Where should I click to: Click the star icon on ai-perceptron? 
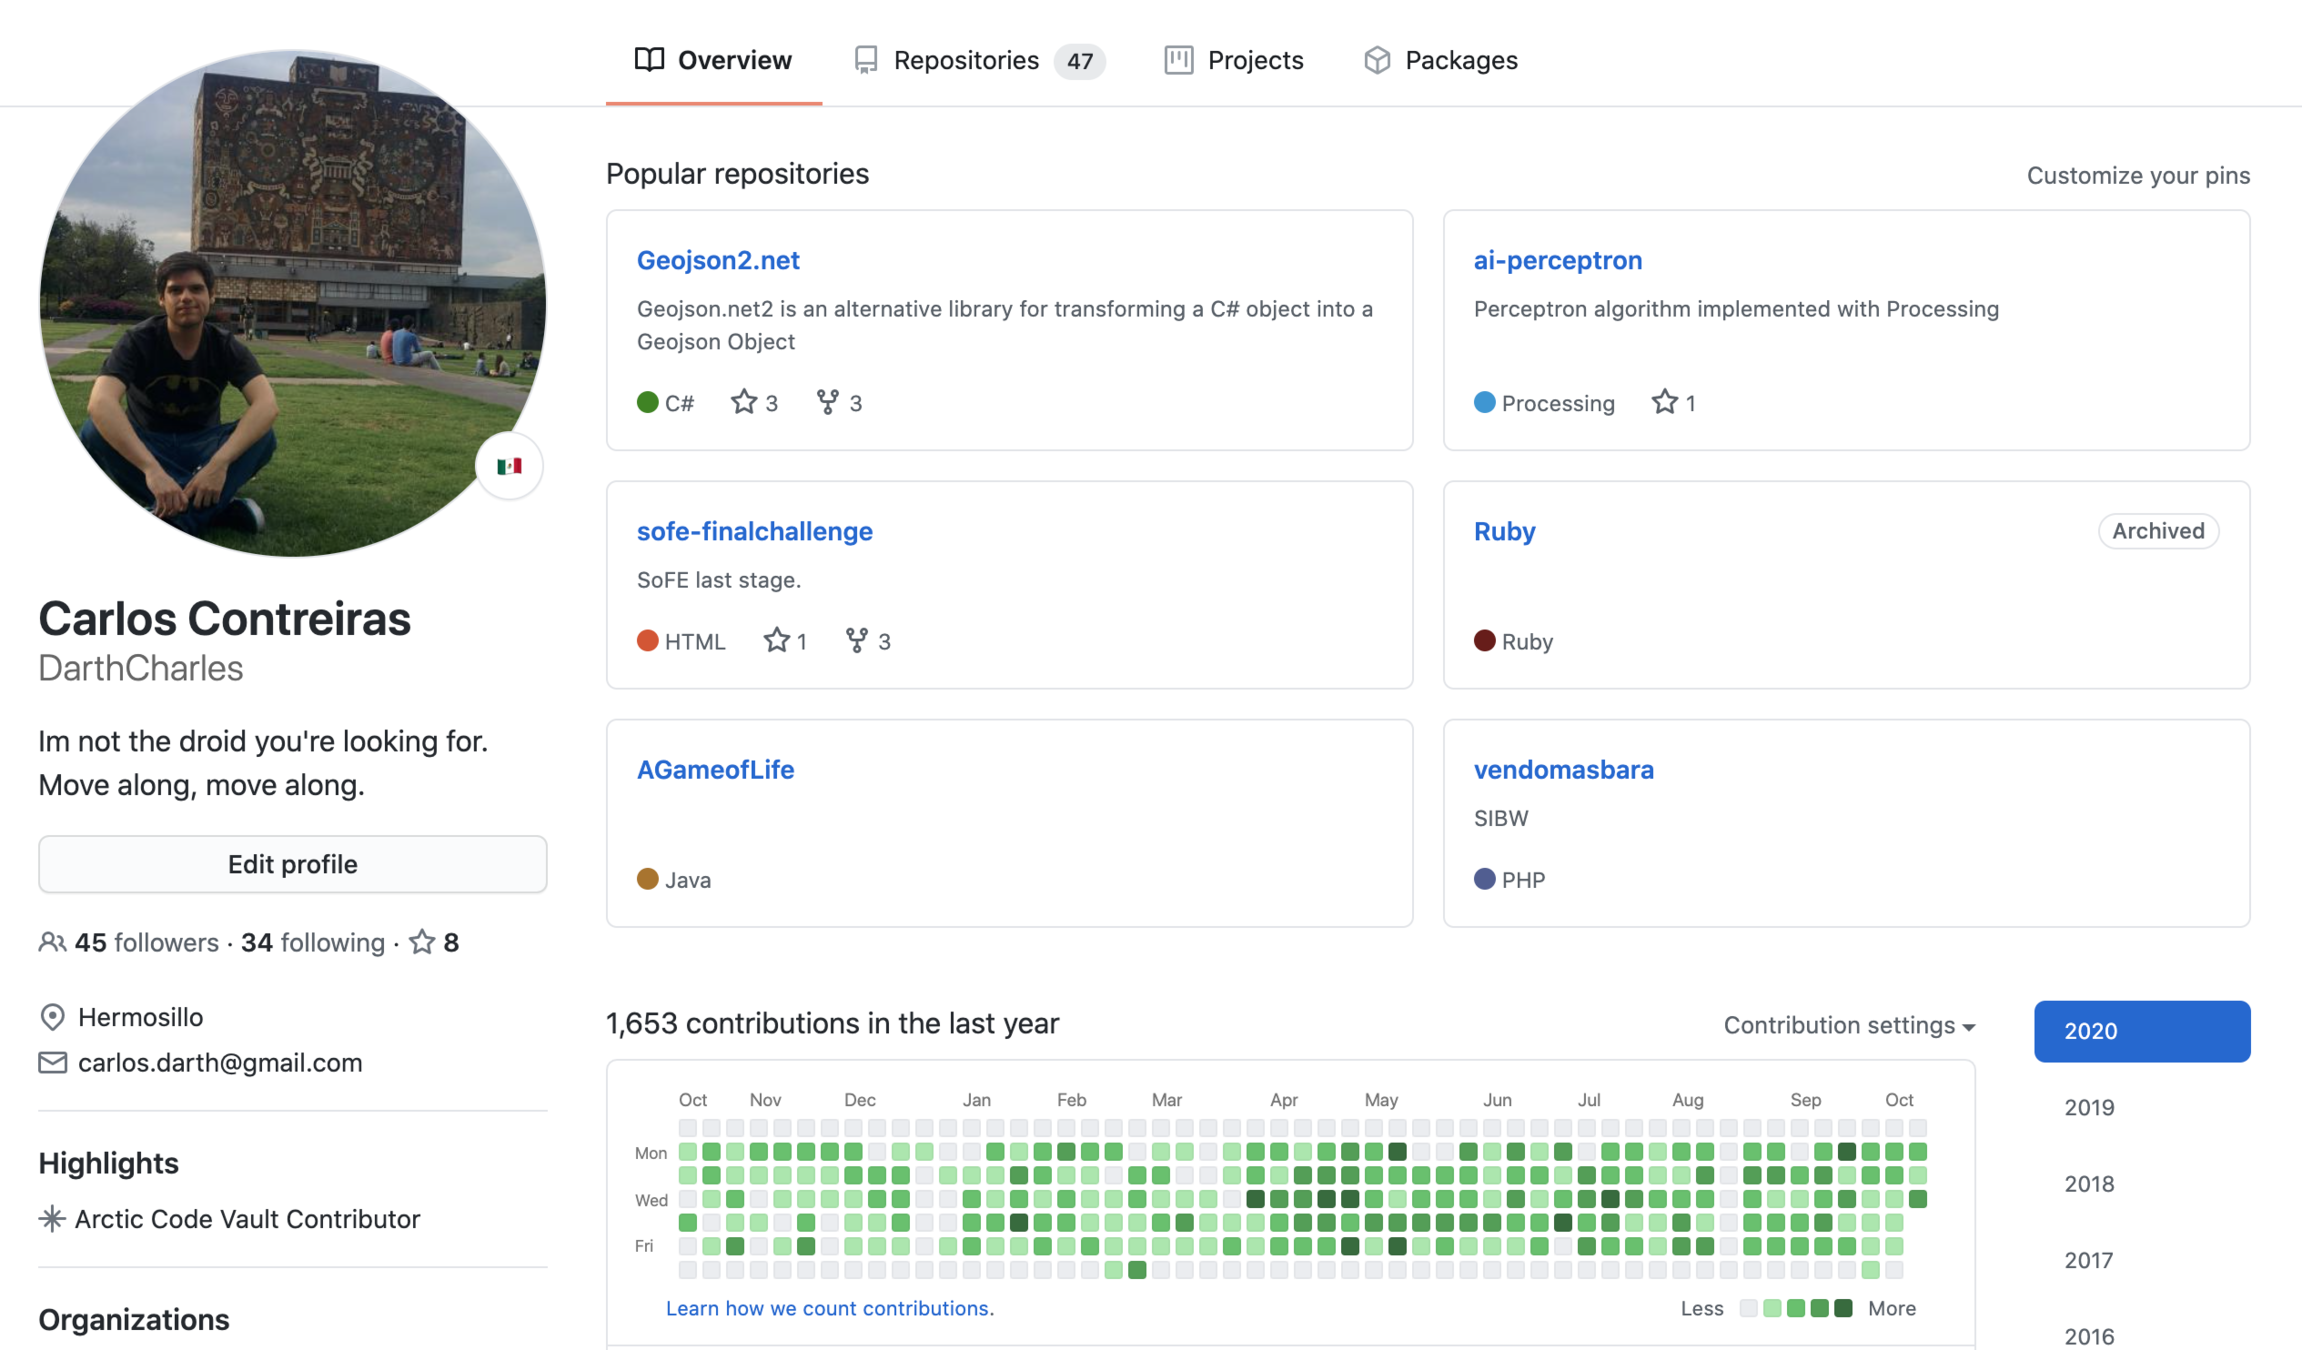(x=1664, y=402)
